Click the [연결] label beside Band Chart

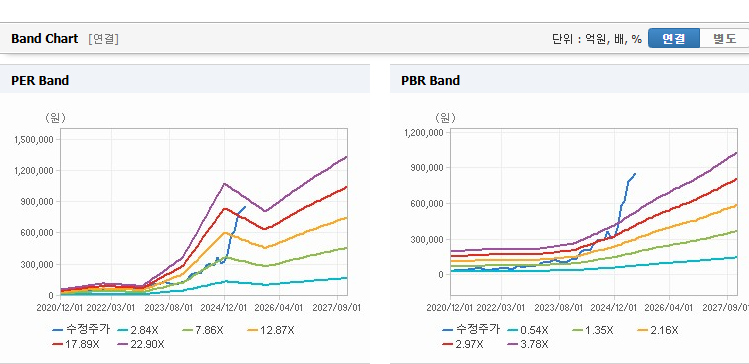pos(103,39)
